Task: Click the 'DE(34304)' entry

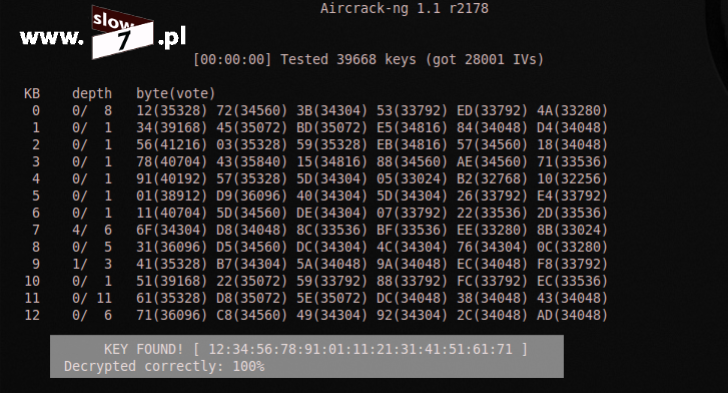Action: click(x=332, y=213)
